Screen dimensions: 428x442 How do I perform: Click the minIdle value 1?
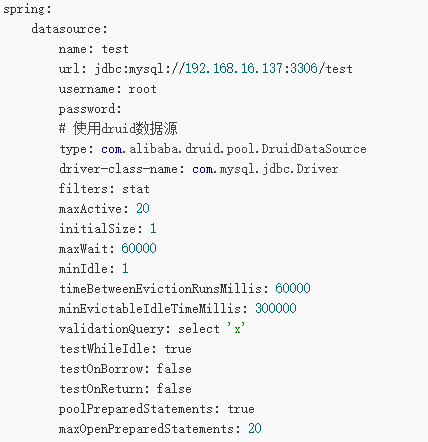[x=125, y=269]
